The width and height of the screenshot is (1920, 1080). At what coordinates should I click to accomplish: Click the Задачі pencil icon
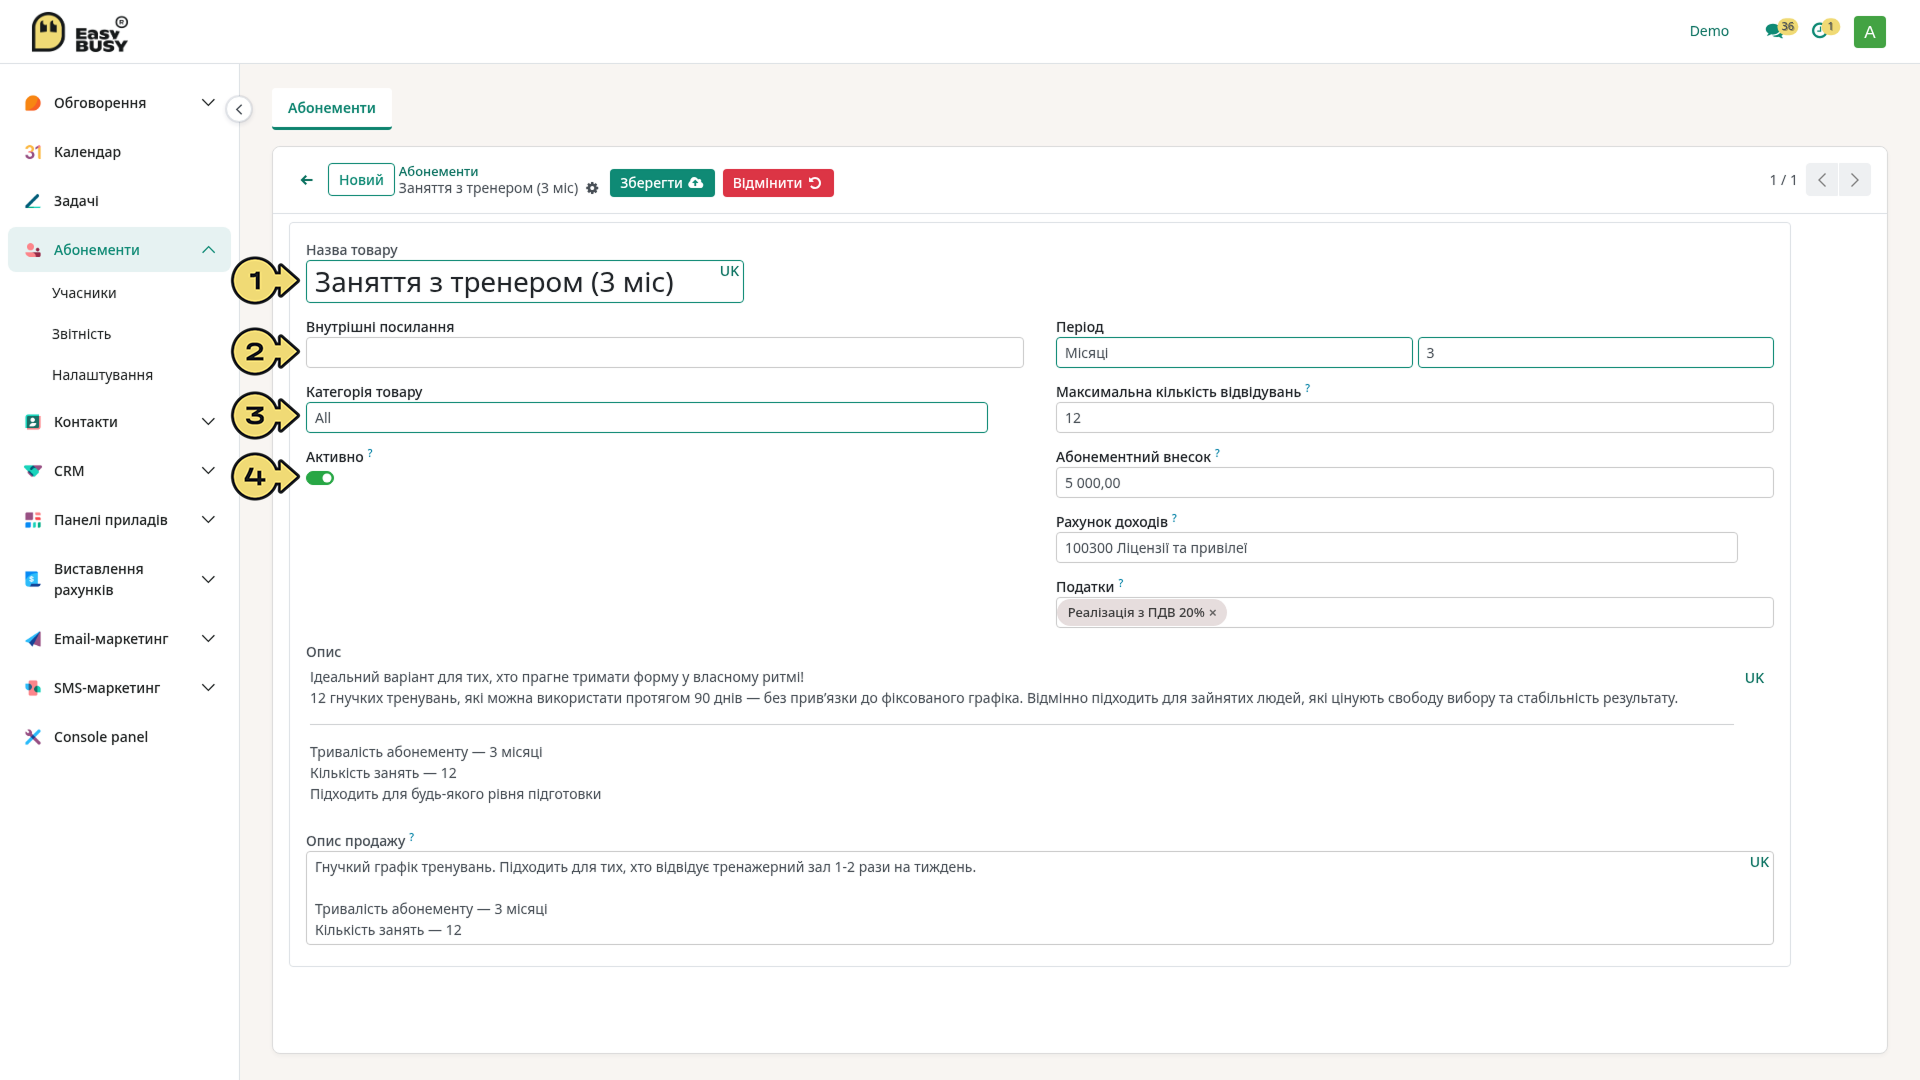click(x=33, y=201)
